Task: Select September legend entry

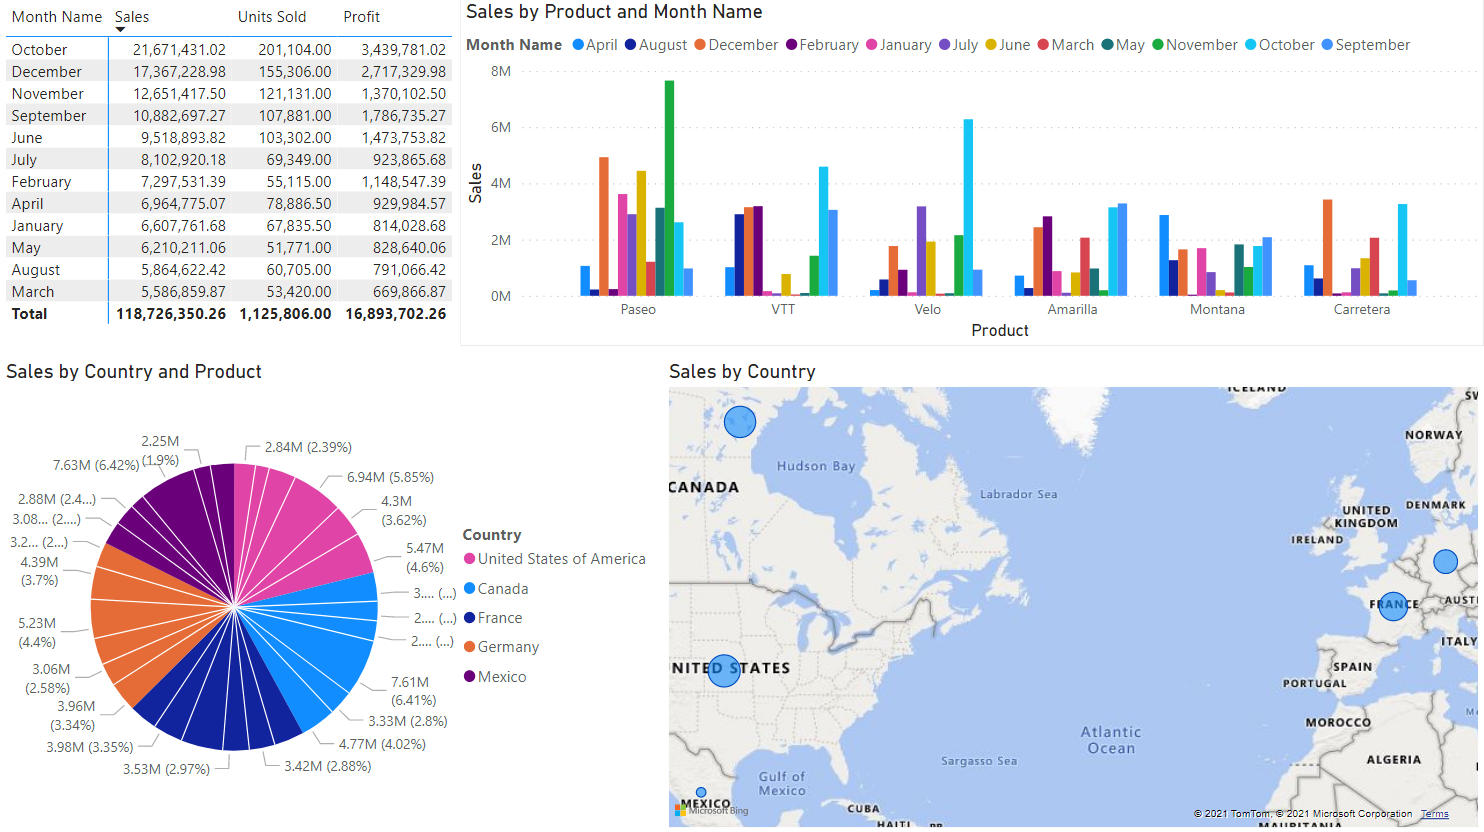Action: tap(1366, 45)
